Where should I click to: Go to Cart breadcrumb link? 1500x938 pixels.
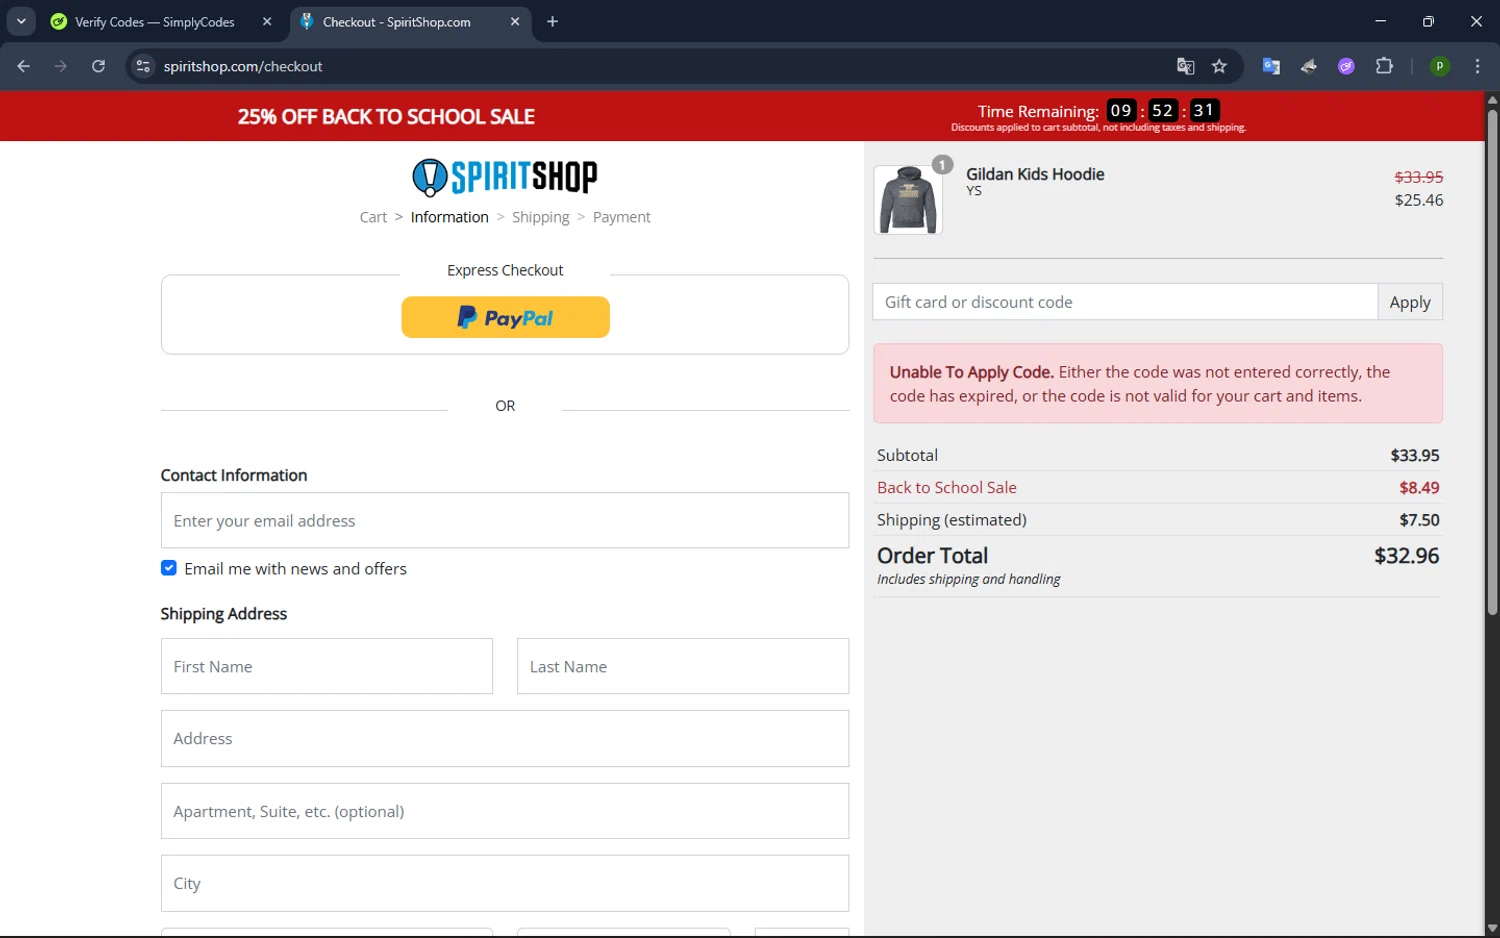tap(373, 217)
